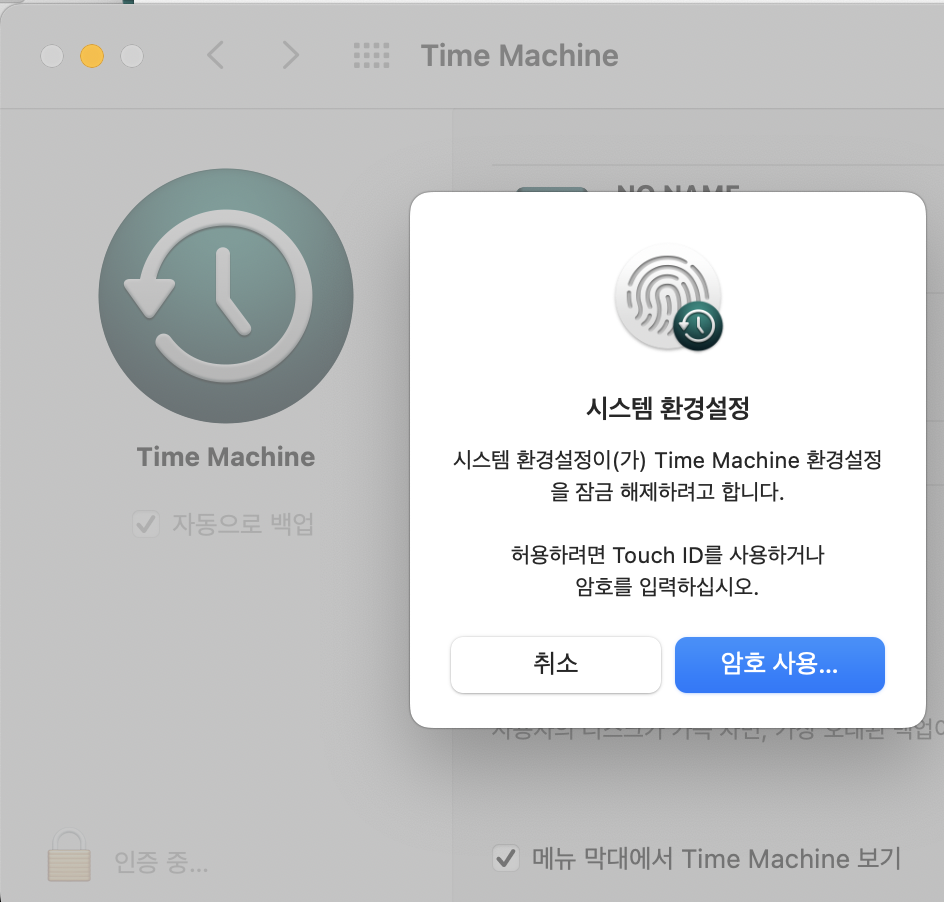Viewport: 944px width, 902px height.
Task: Click the small Time Machine badge on fingerprint
Action: point(698,326)
